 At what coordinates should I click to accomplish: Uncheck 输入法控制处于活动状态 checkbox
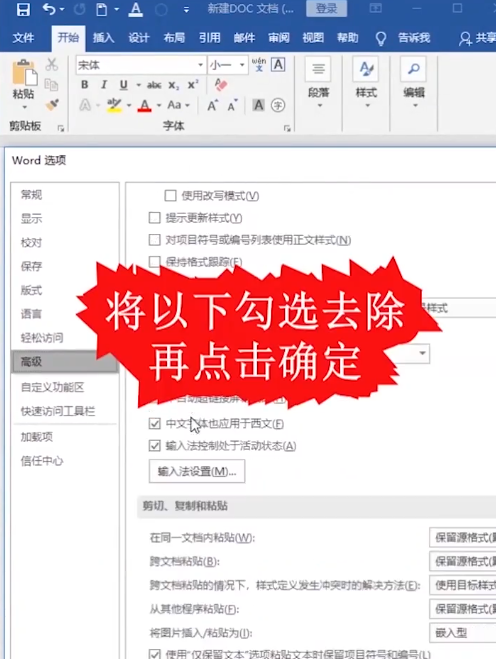(155, 446)
